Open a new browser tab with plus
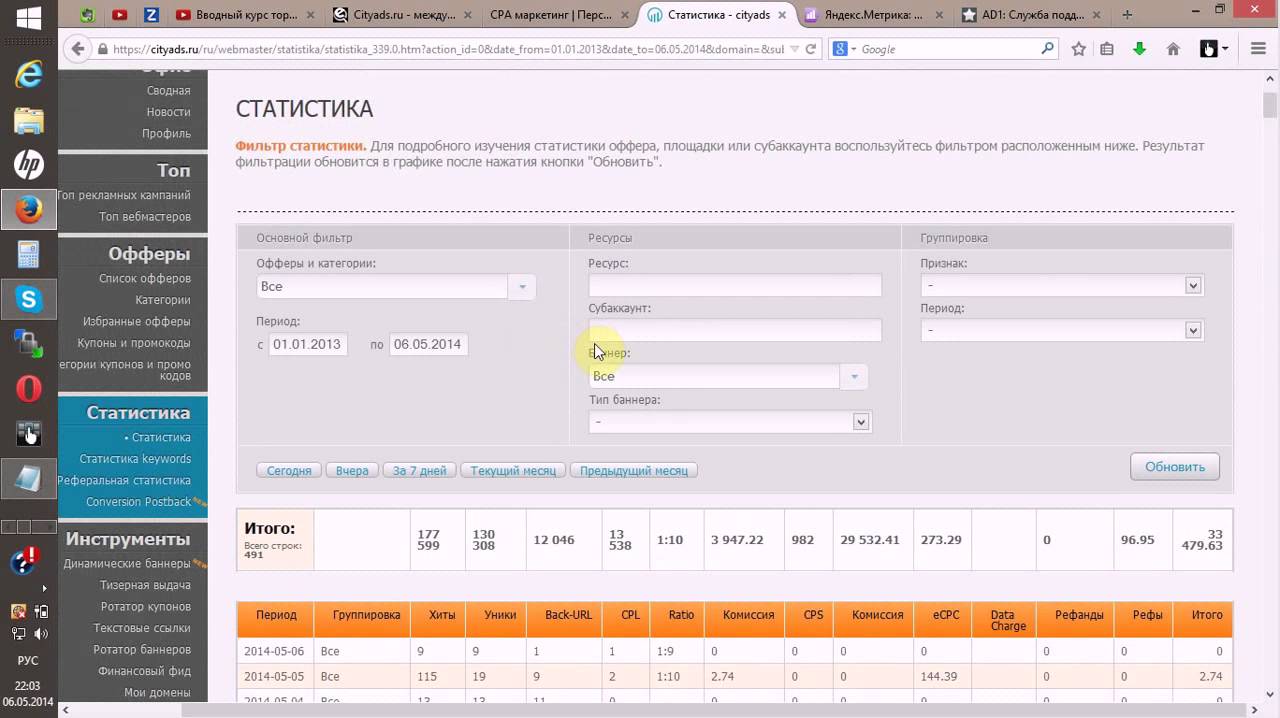Screen dimensions: 1280x718 (x=1127, y=15)
